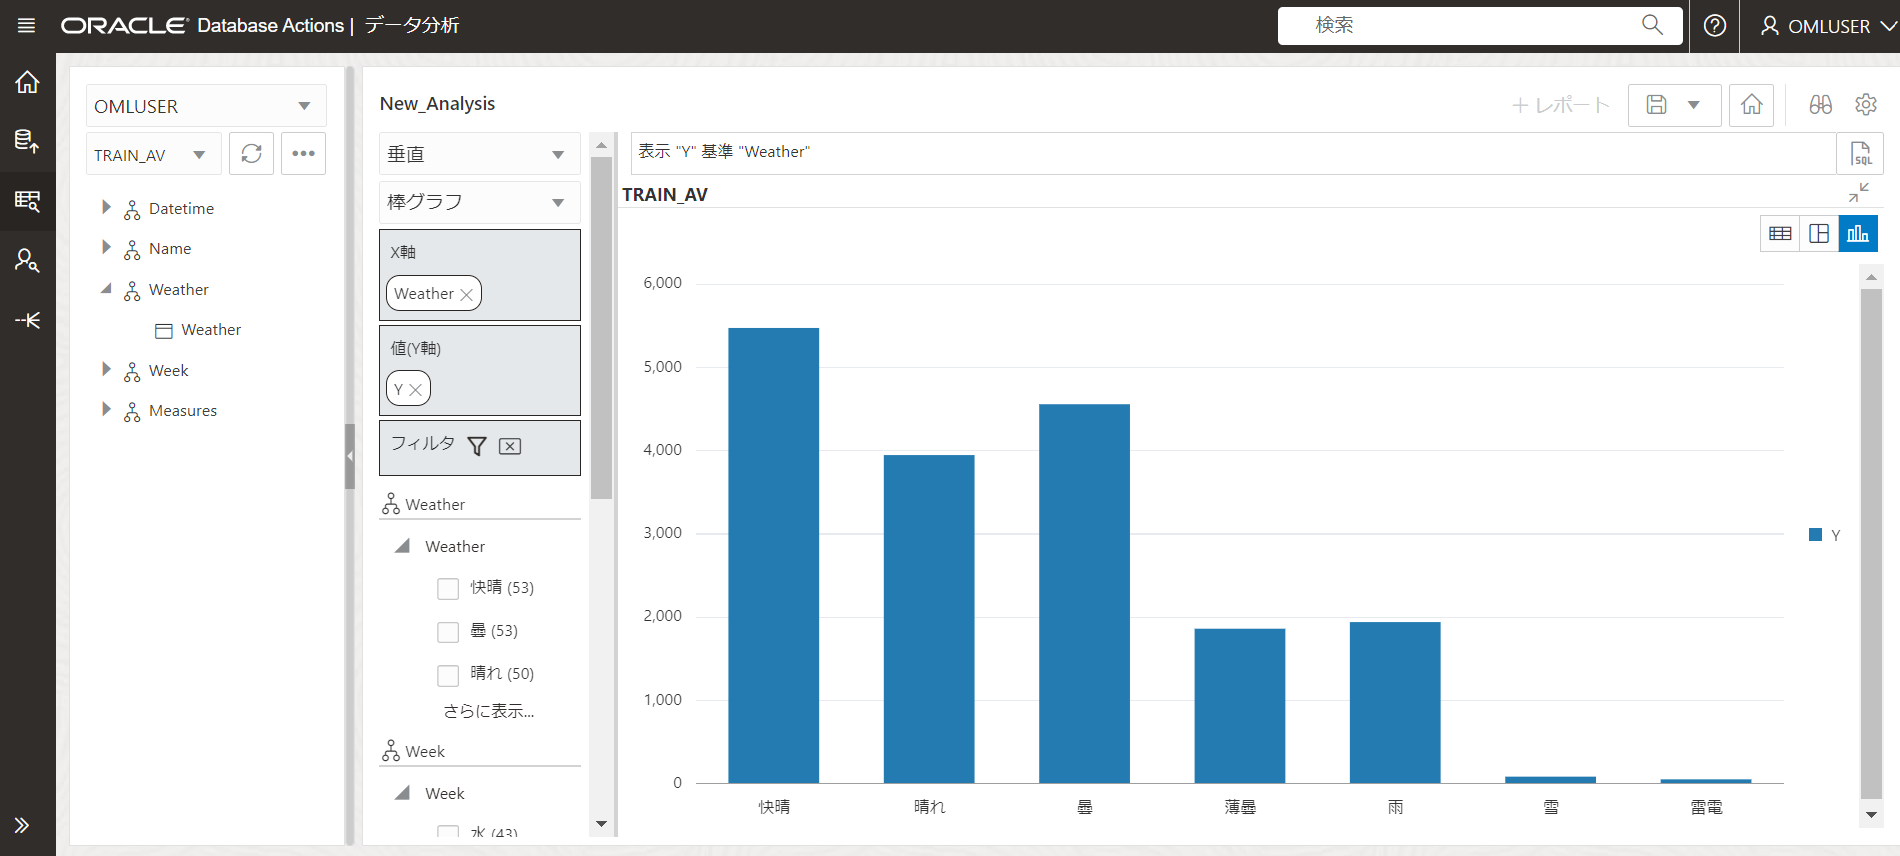Open the analysis settings gear
Image resolution: width=1900 pixels, height=856 pixels.
coord(1866,105)
